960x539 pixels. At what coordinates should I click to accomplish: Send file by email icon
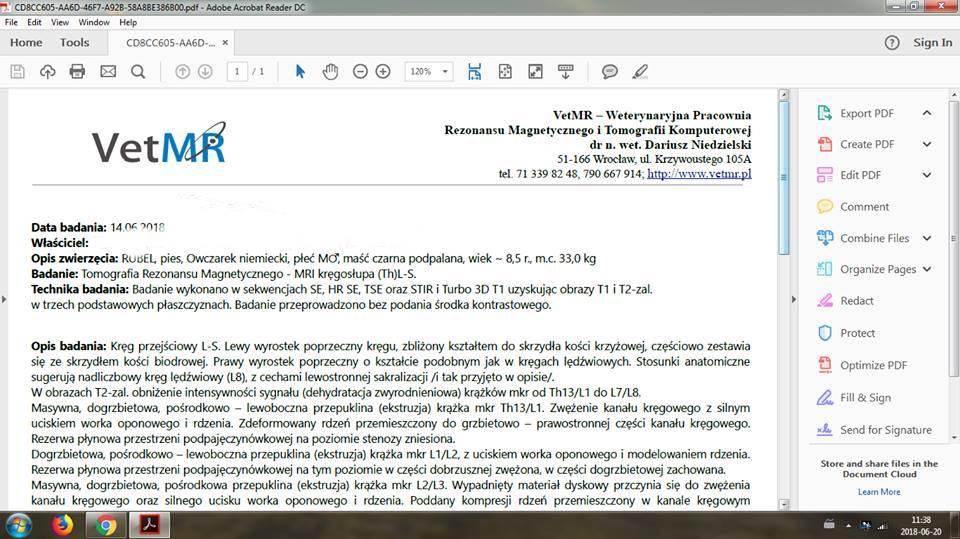(108, 71)
